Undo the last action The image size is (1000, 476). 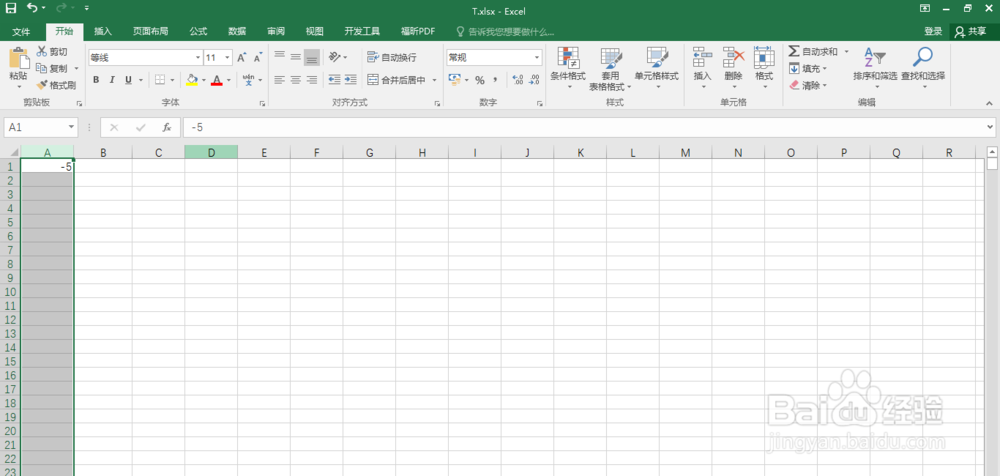click(33, 8)
